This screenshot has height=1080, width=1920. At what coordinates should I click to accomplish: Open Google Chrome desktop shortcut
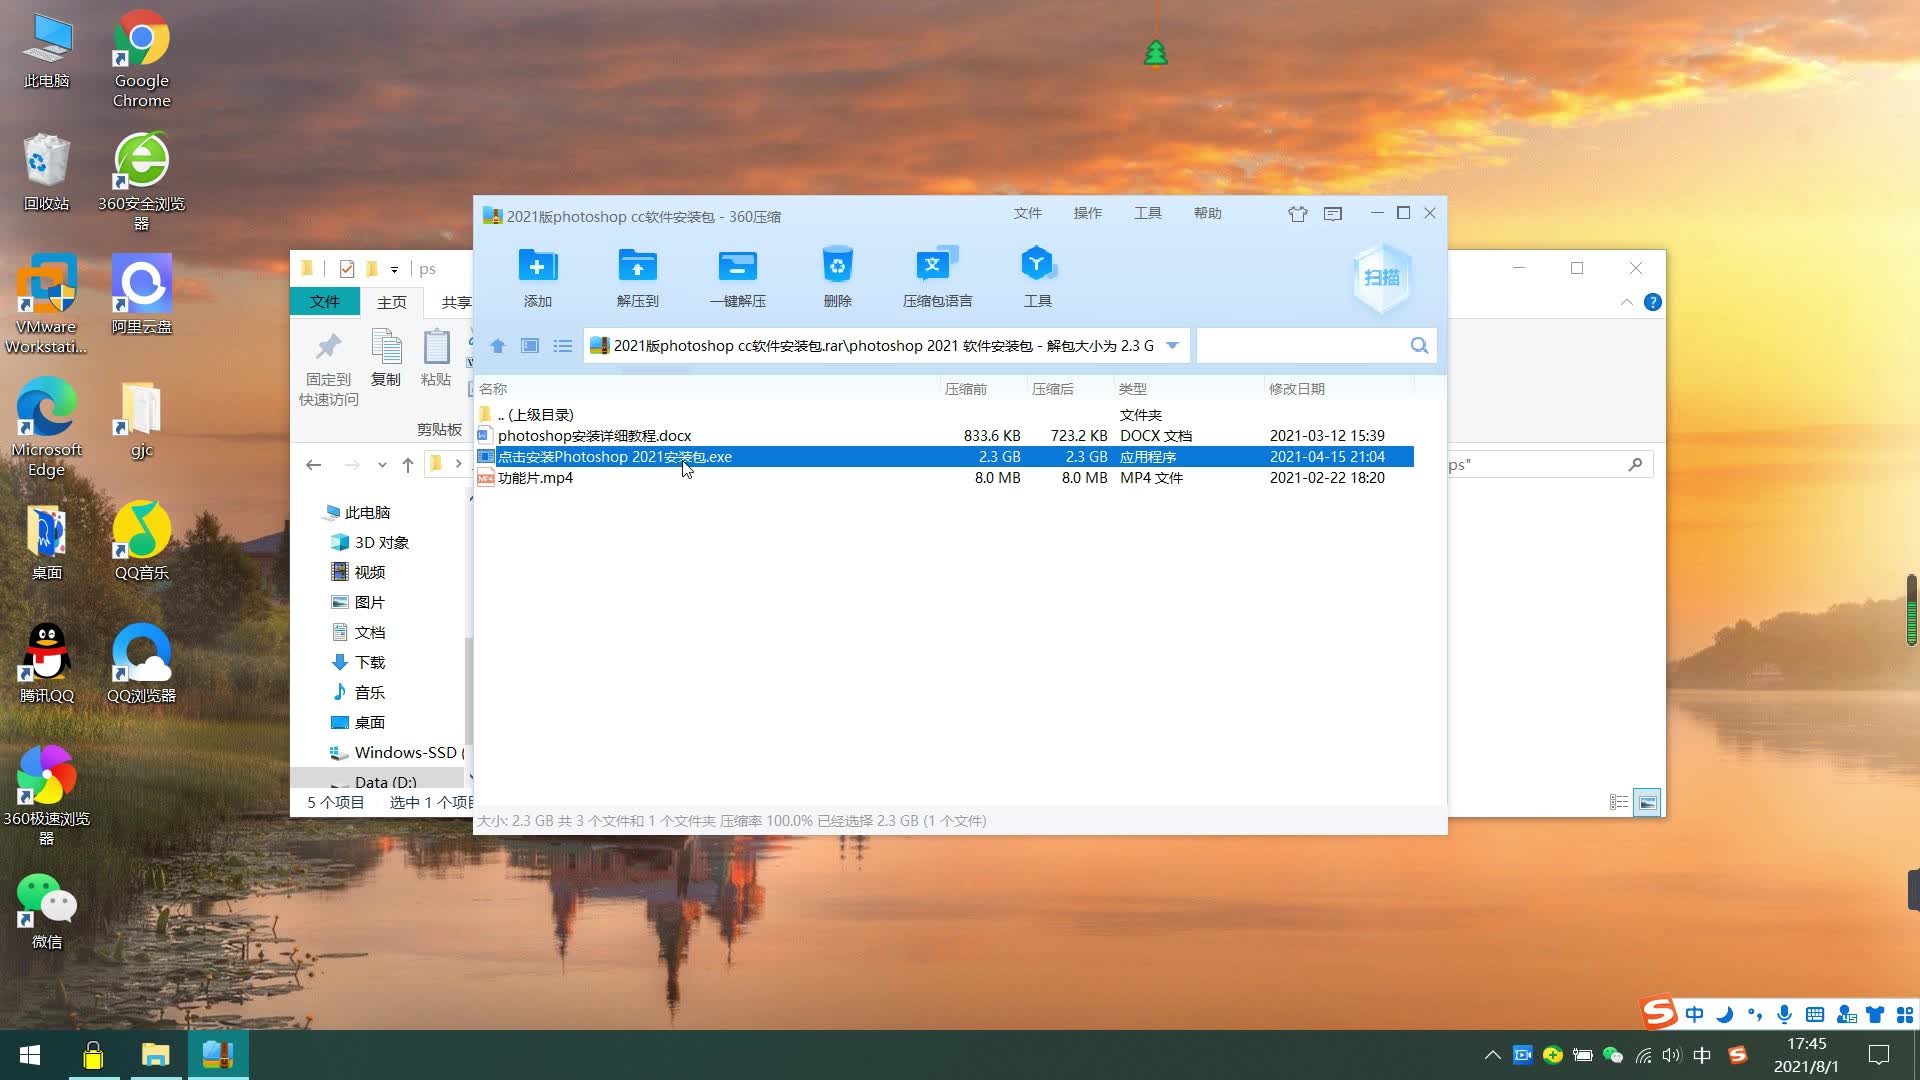tap(142, 58)
